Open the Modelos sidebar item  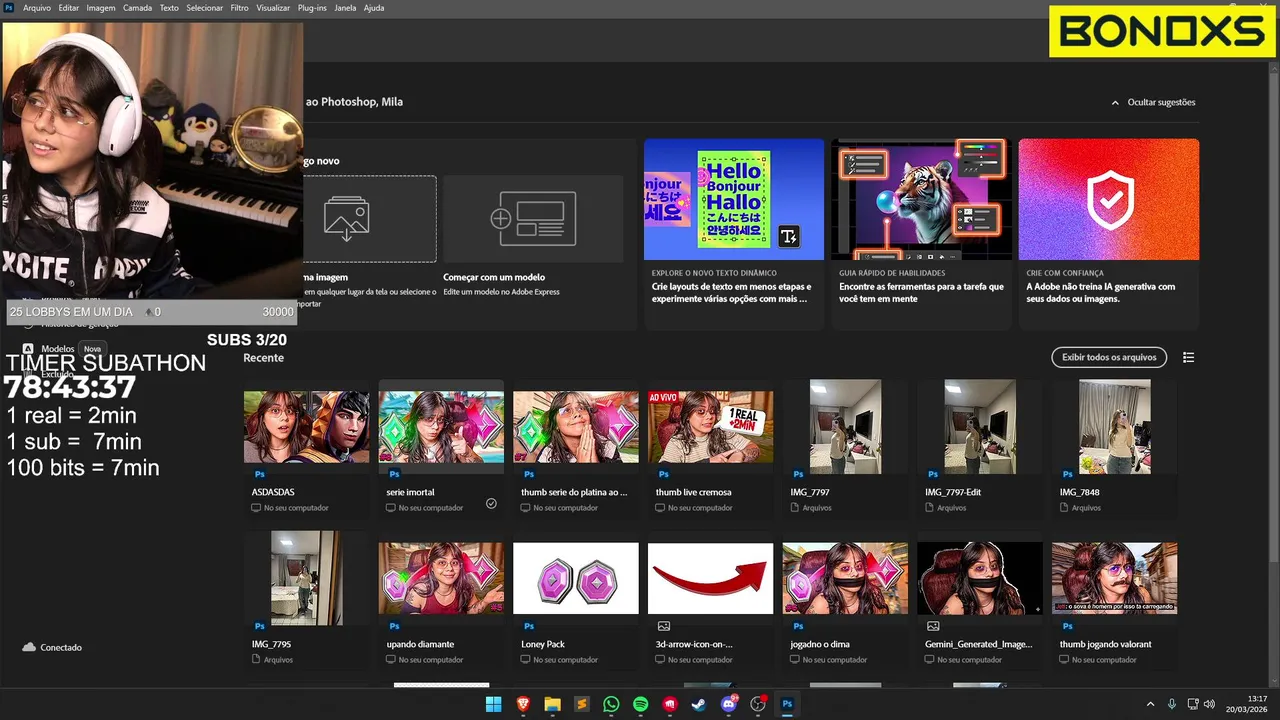(x=57, y=349)
